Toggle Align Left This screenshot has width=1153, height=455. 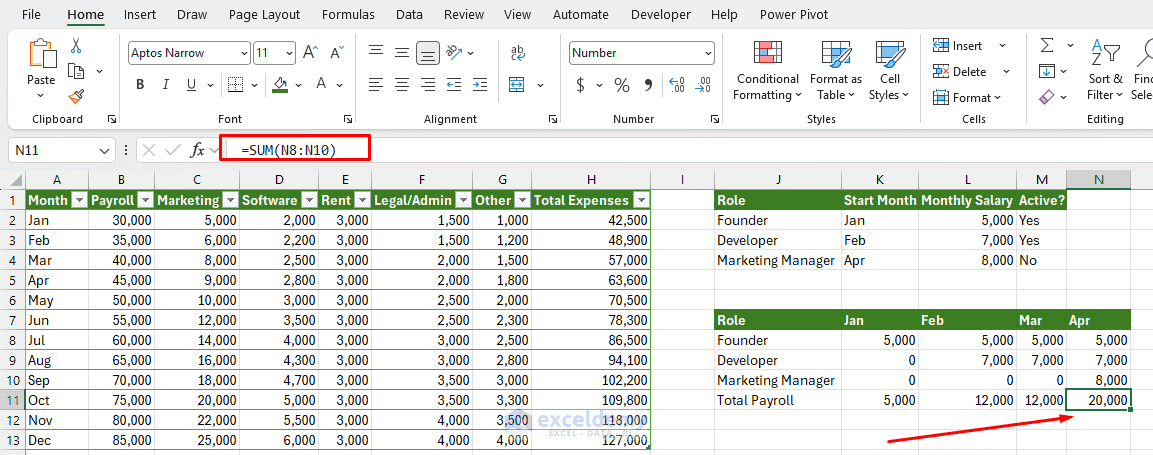pyautogui.click(x=376, y=85)
